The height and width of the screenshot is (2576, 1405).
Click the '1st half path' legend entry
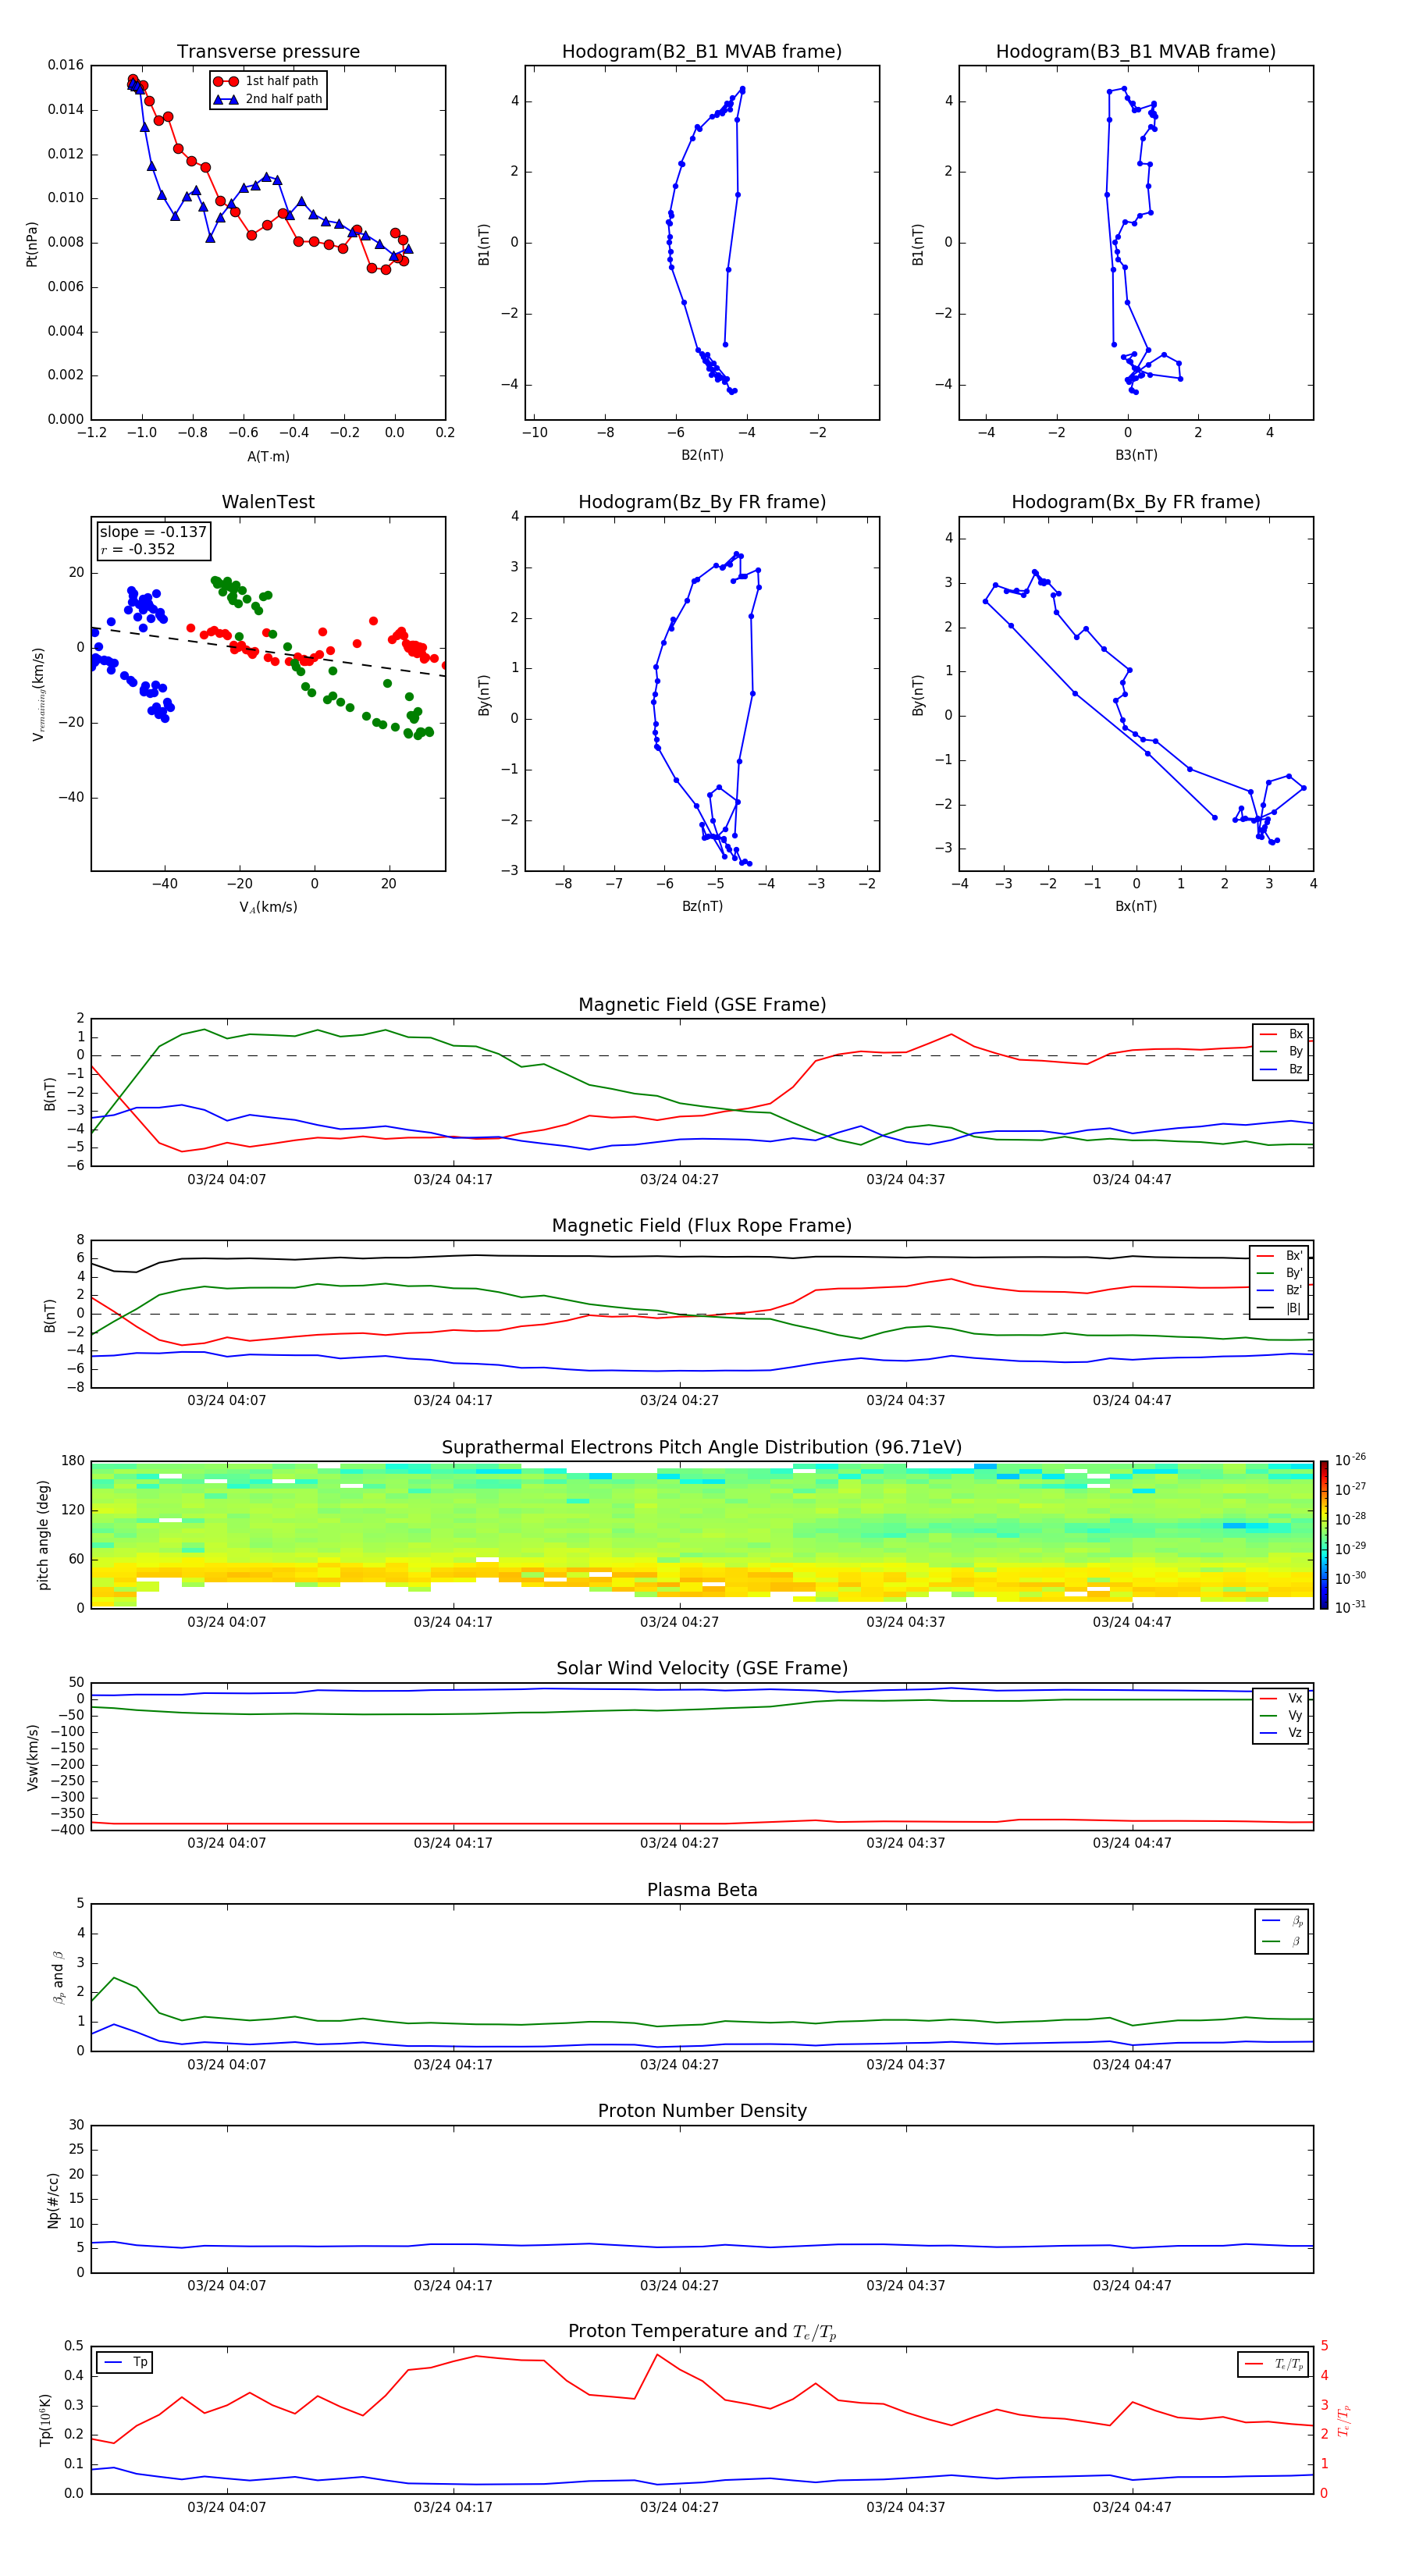coord(267,81)
